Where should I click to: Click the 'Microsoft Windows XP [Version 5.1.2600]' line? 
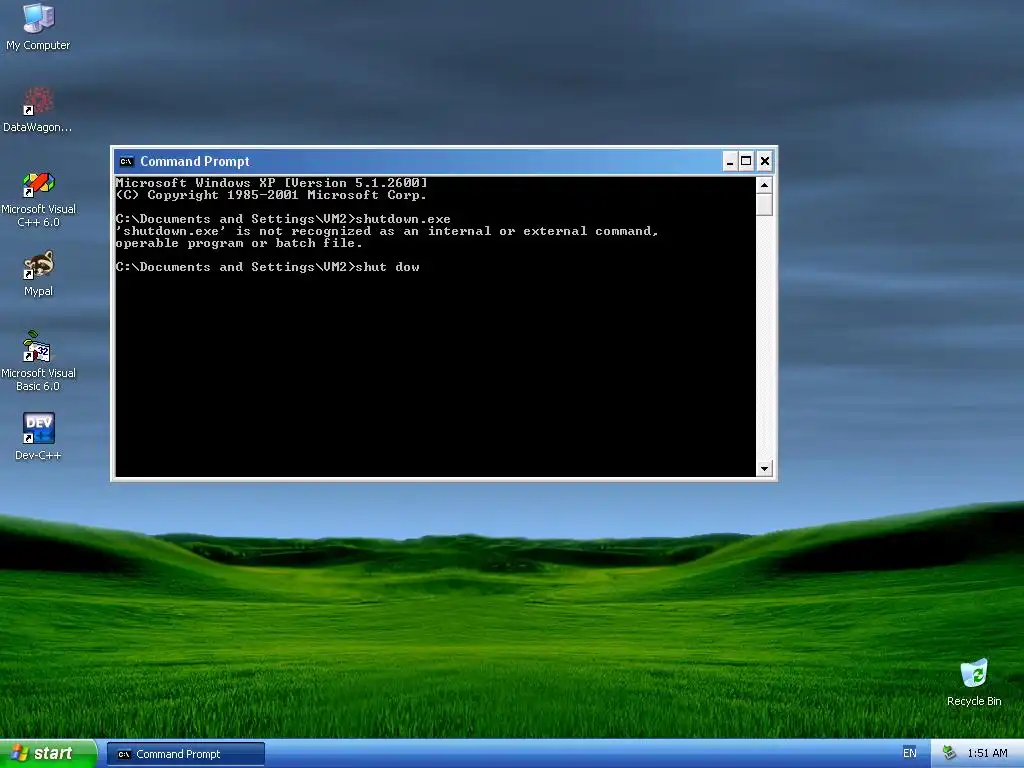272,183
